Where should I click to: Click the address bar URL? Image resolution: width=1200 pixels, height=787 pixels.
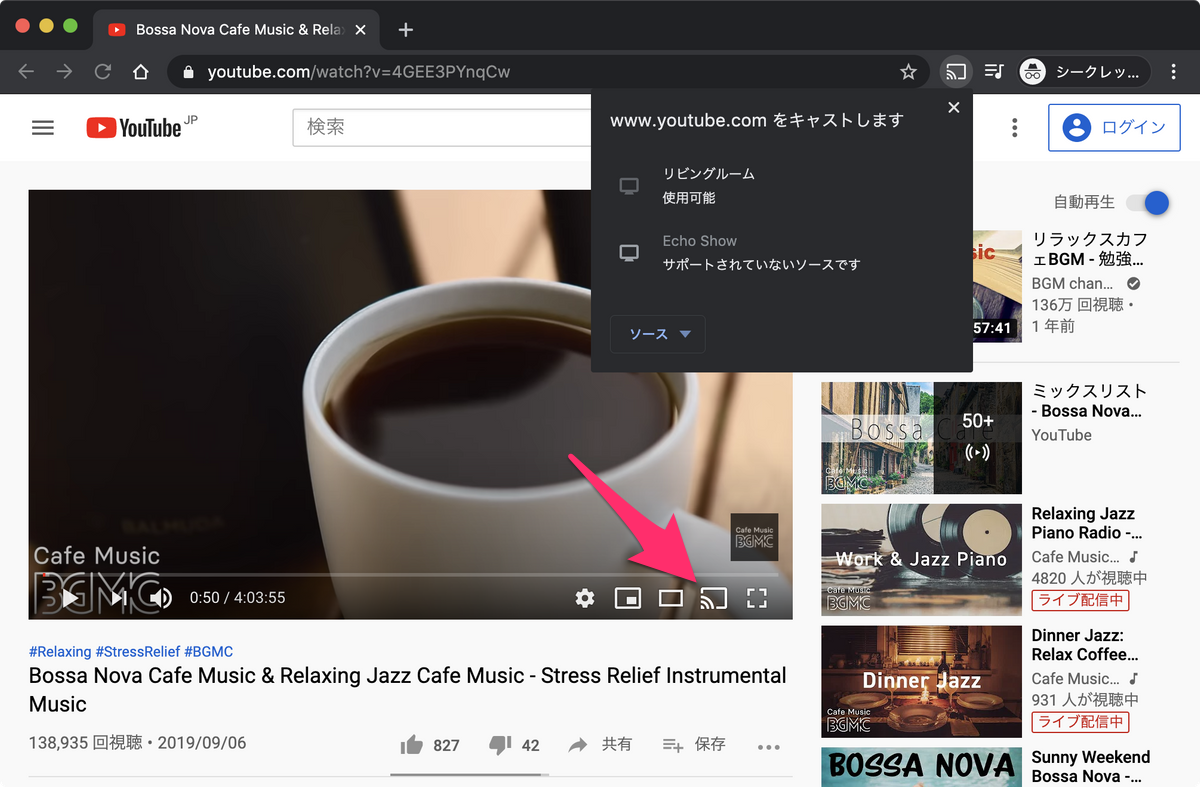click(359, 72)
